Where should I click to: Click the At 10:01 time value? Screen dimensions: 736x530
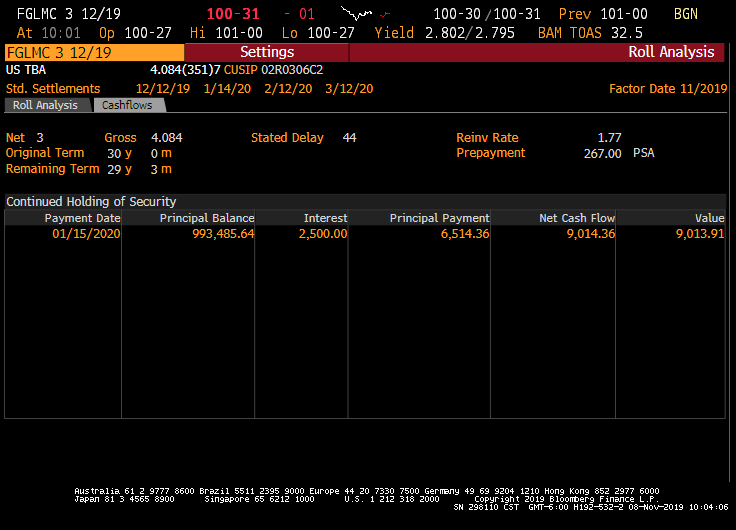pyautogui.click(x=61, y=33)
